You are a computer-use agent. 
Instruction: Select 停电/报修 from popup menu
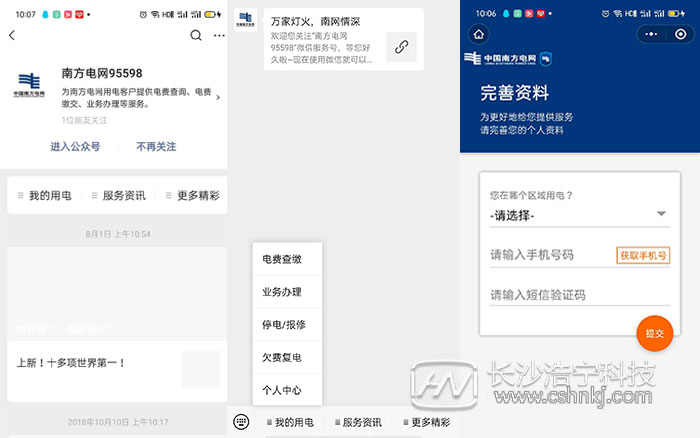pyautogui.click(x=287, y=325)
